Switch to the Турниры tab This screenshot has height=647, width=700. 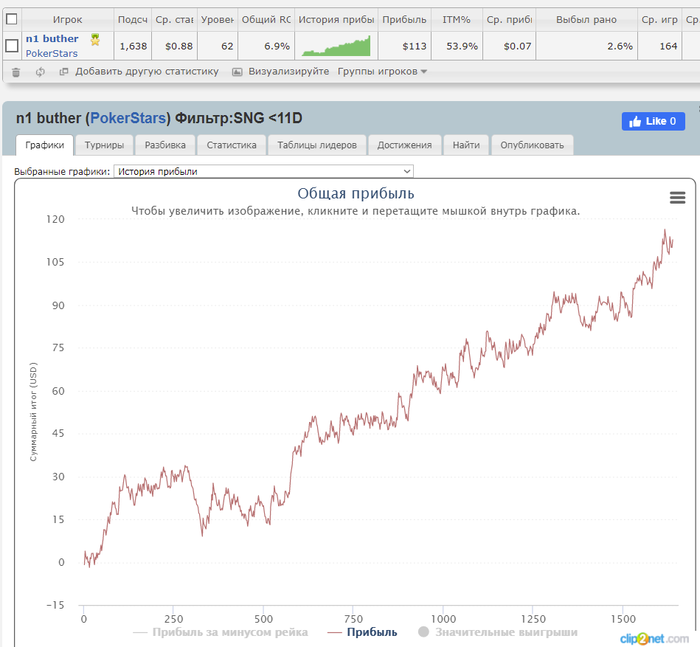coord(104,145)
